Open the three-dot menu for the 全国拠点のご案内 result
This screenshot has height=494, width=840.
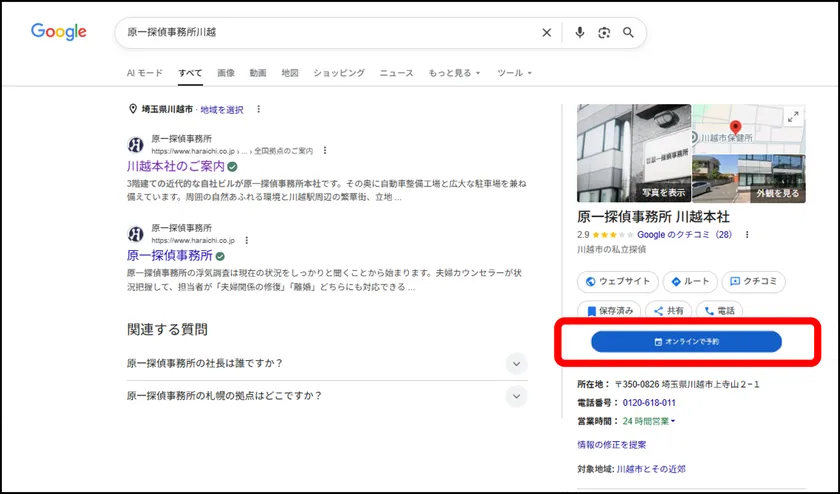pyautogui.click(x=325, y=151)
